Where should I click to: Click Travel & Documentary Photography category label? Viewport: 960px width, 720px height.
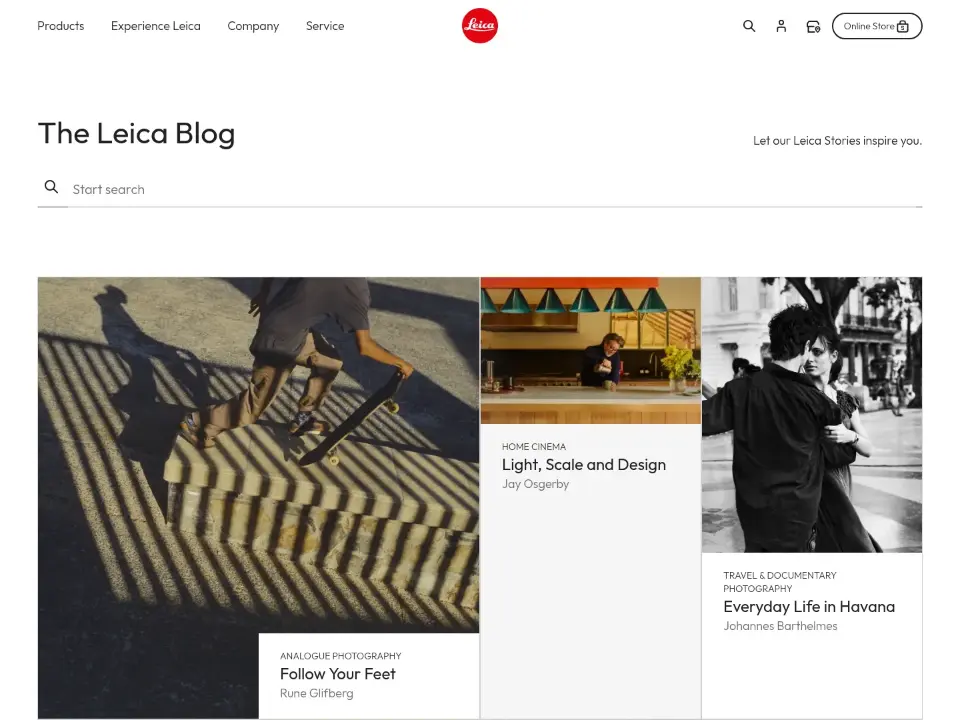(x=779, y=582)
